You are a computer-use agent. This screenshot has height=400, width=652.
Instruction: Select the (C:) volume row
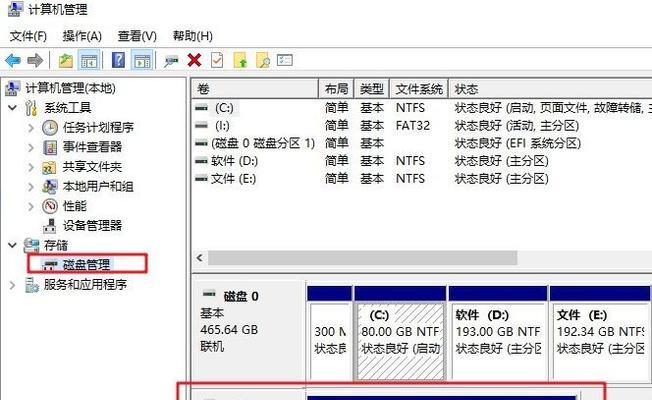422,108
